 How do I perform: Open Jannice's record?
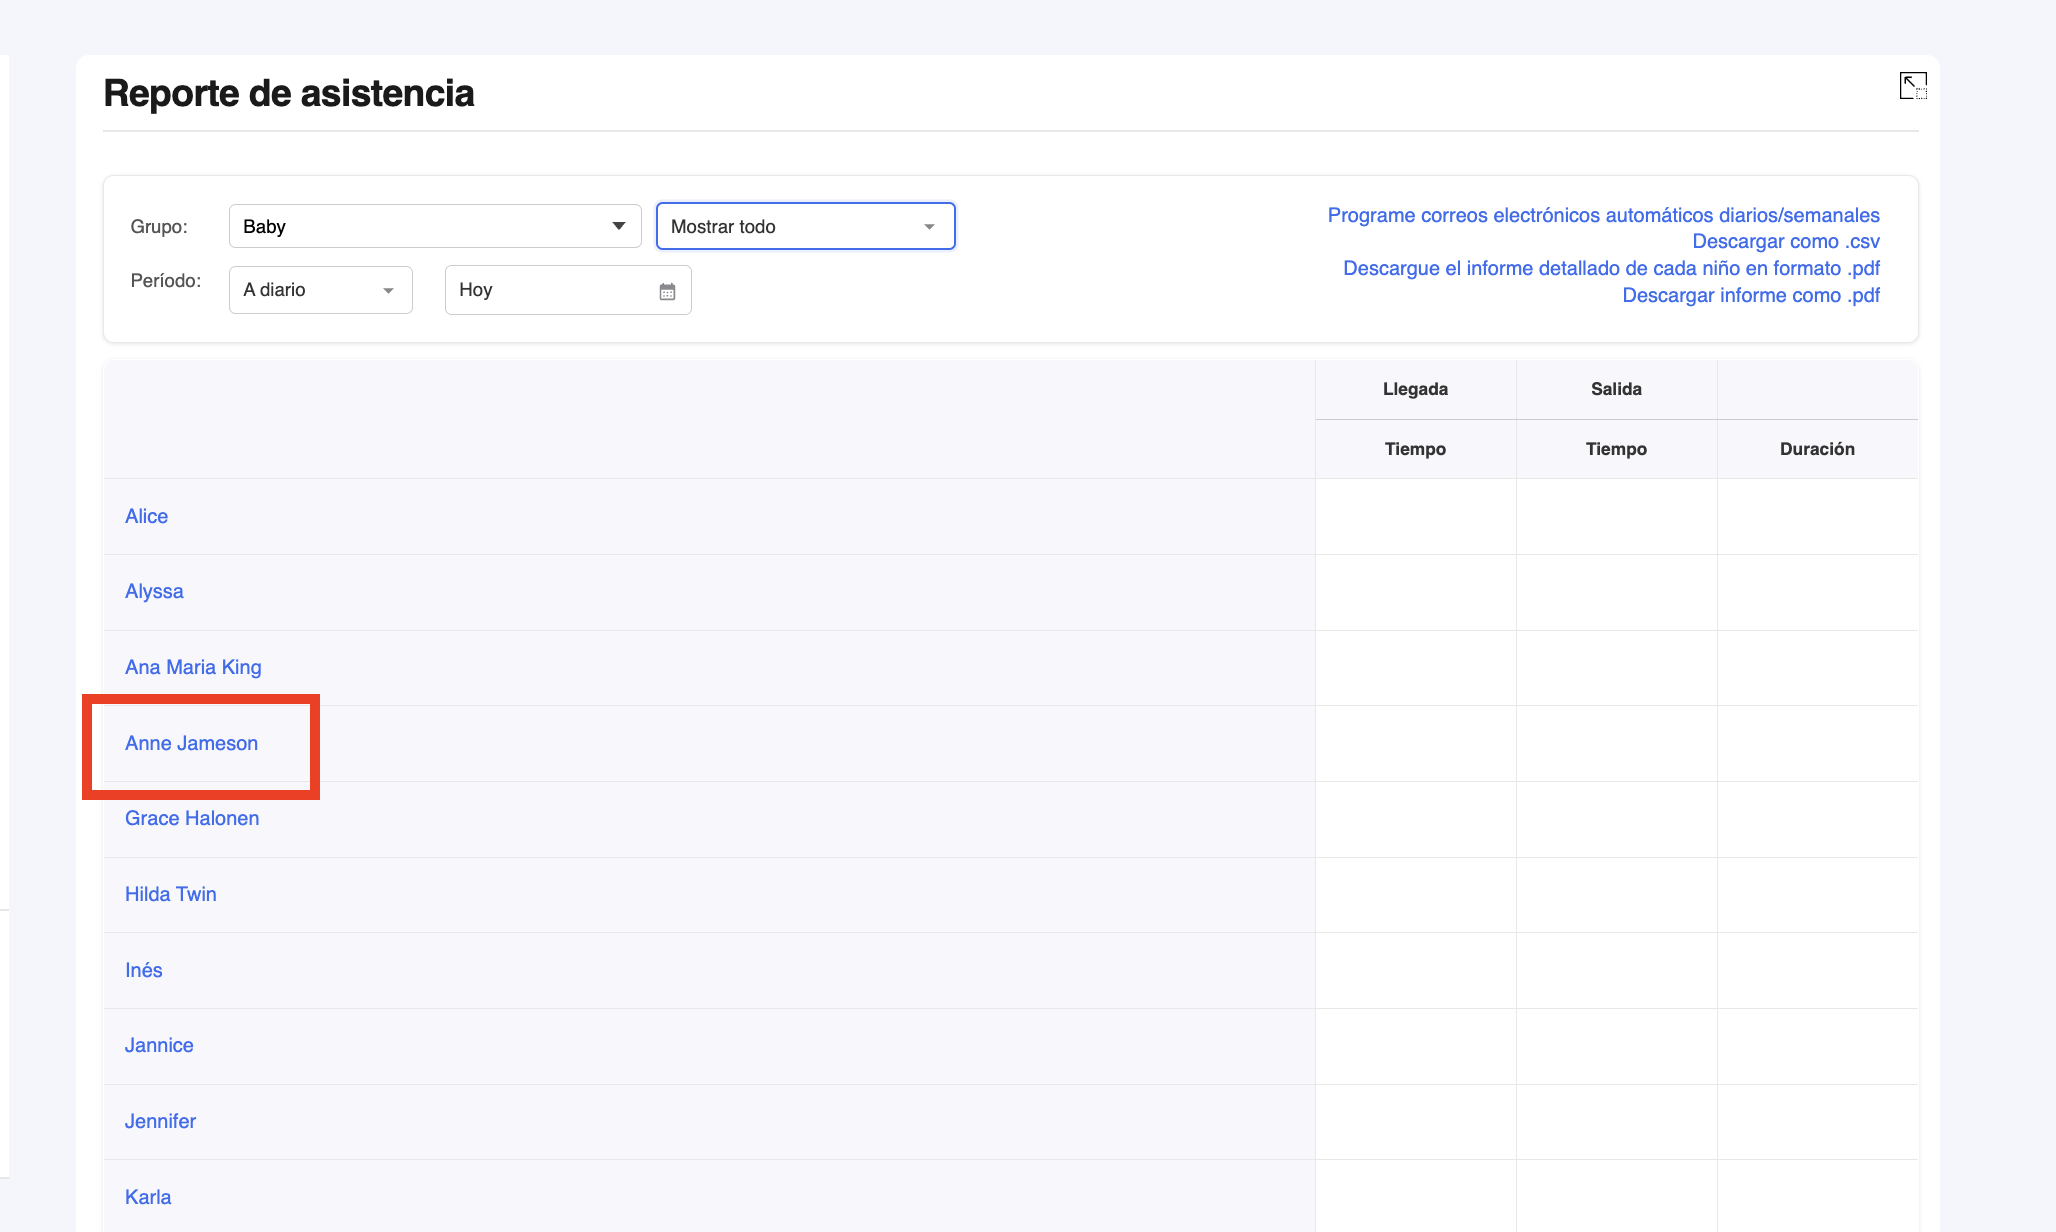(x=159, y=1045)
